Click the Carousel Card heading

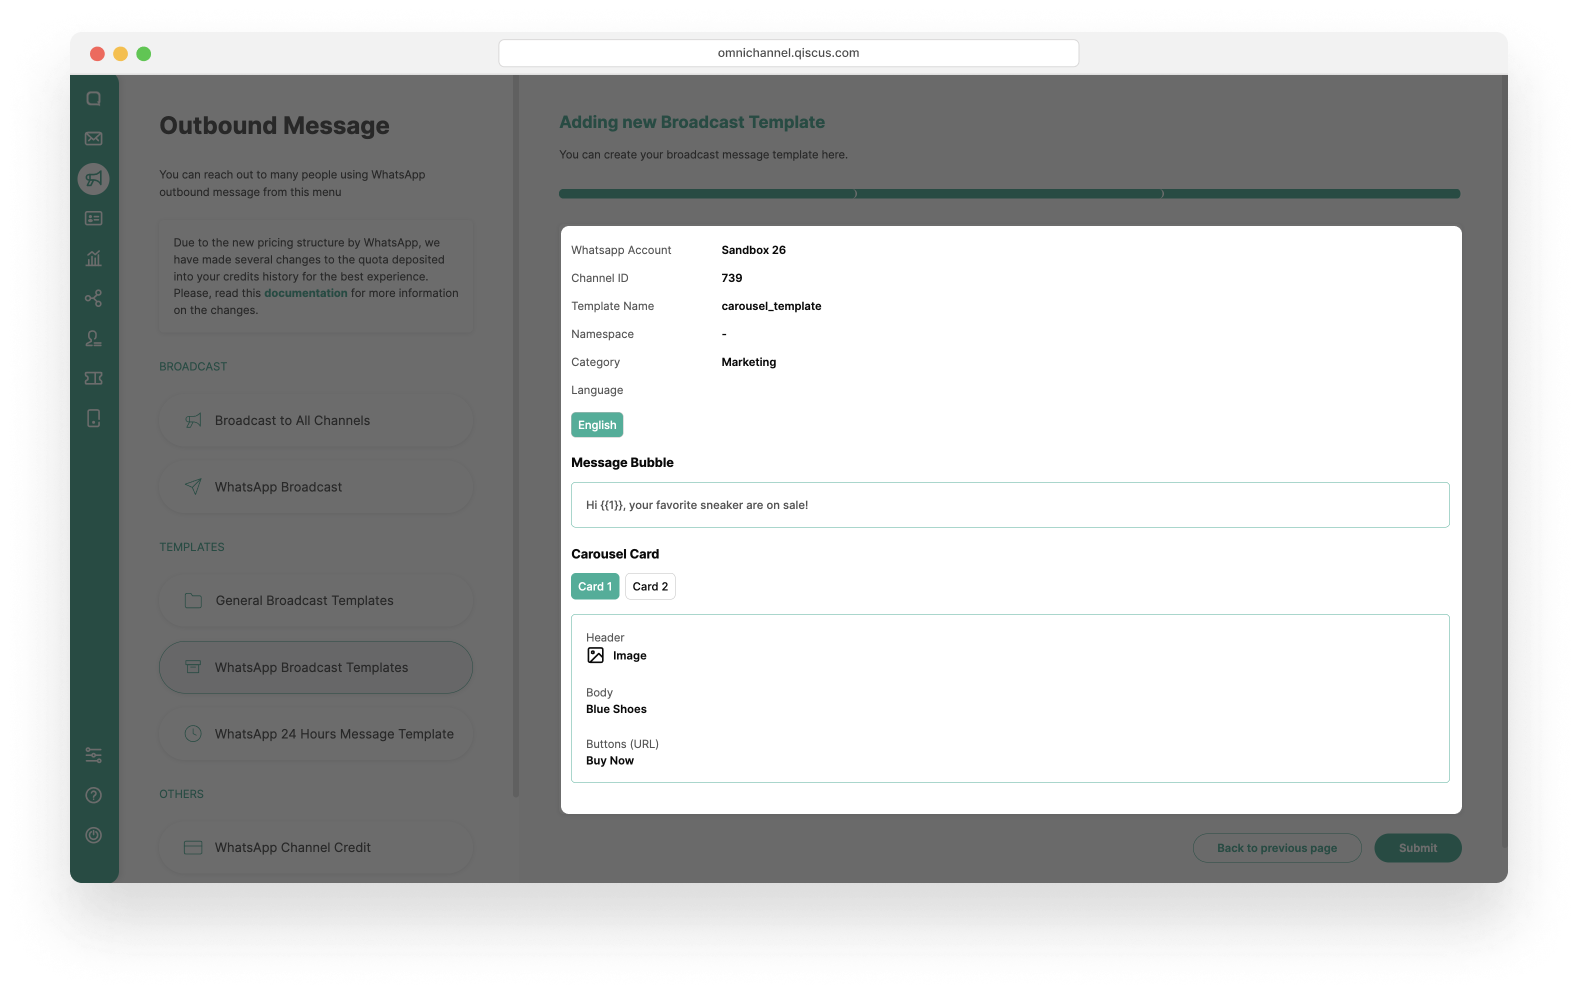[615, 554]
